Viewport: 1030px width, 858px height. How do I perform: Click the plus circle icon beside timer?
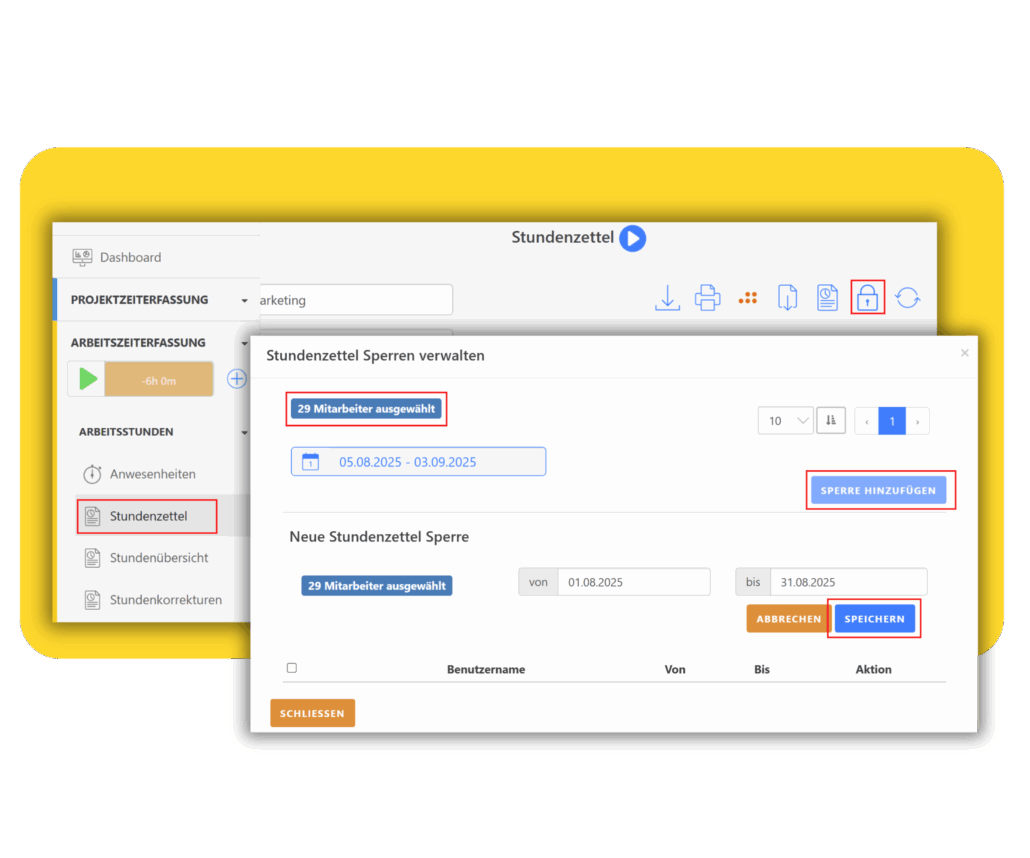(x=237, y=379)
